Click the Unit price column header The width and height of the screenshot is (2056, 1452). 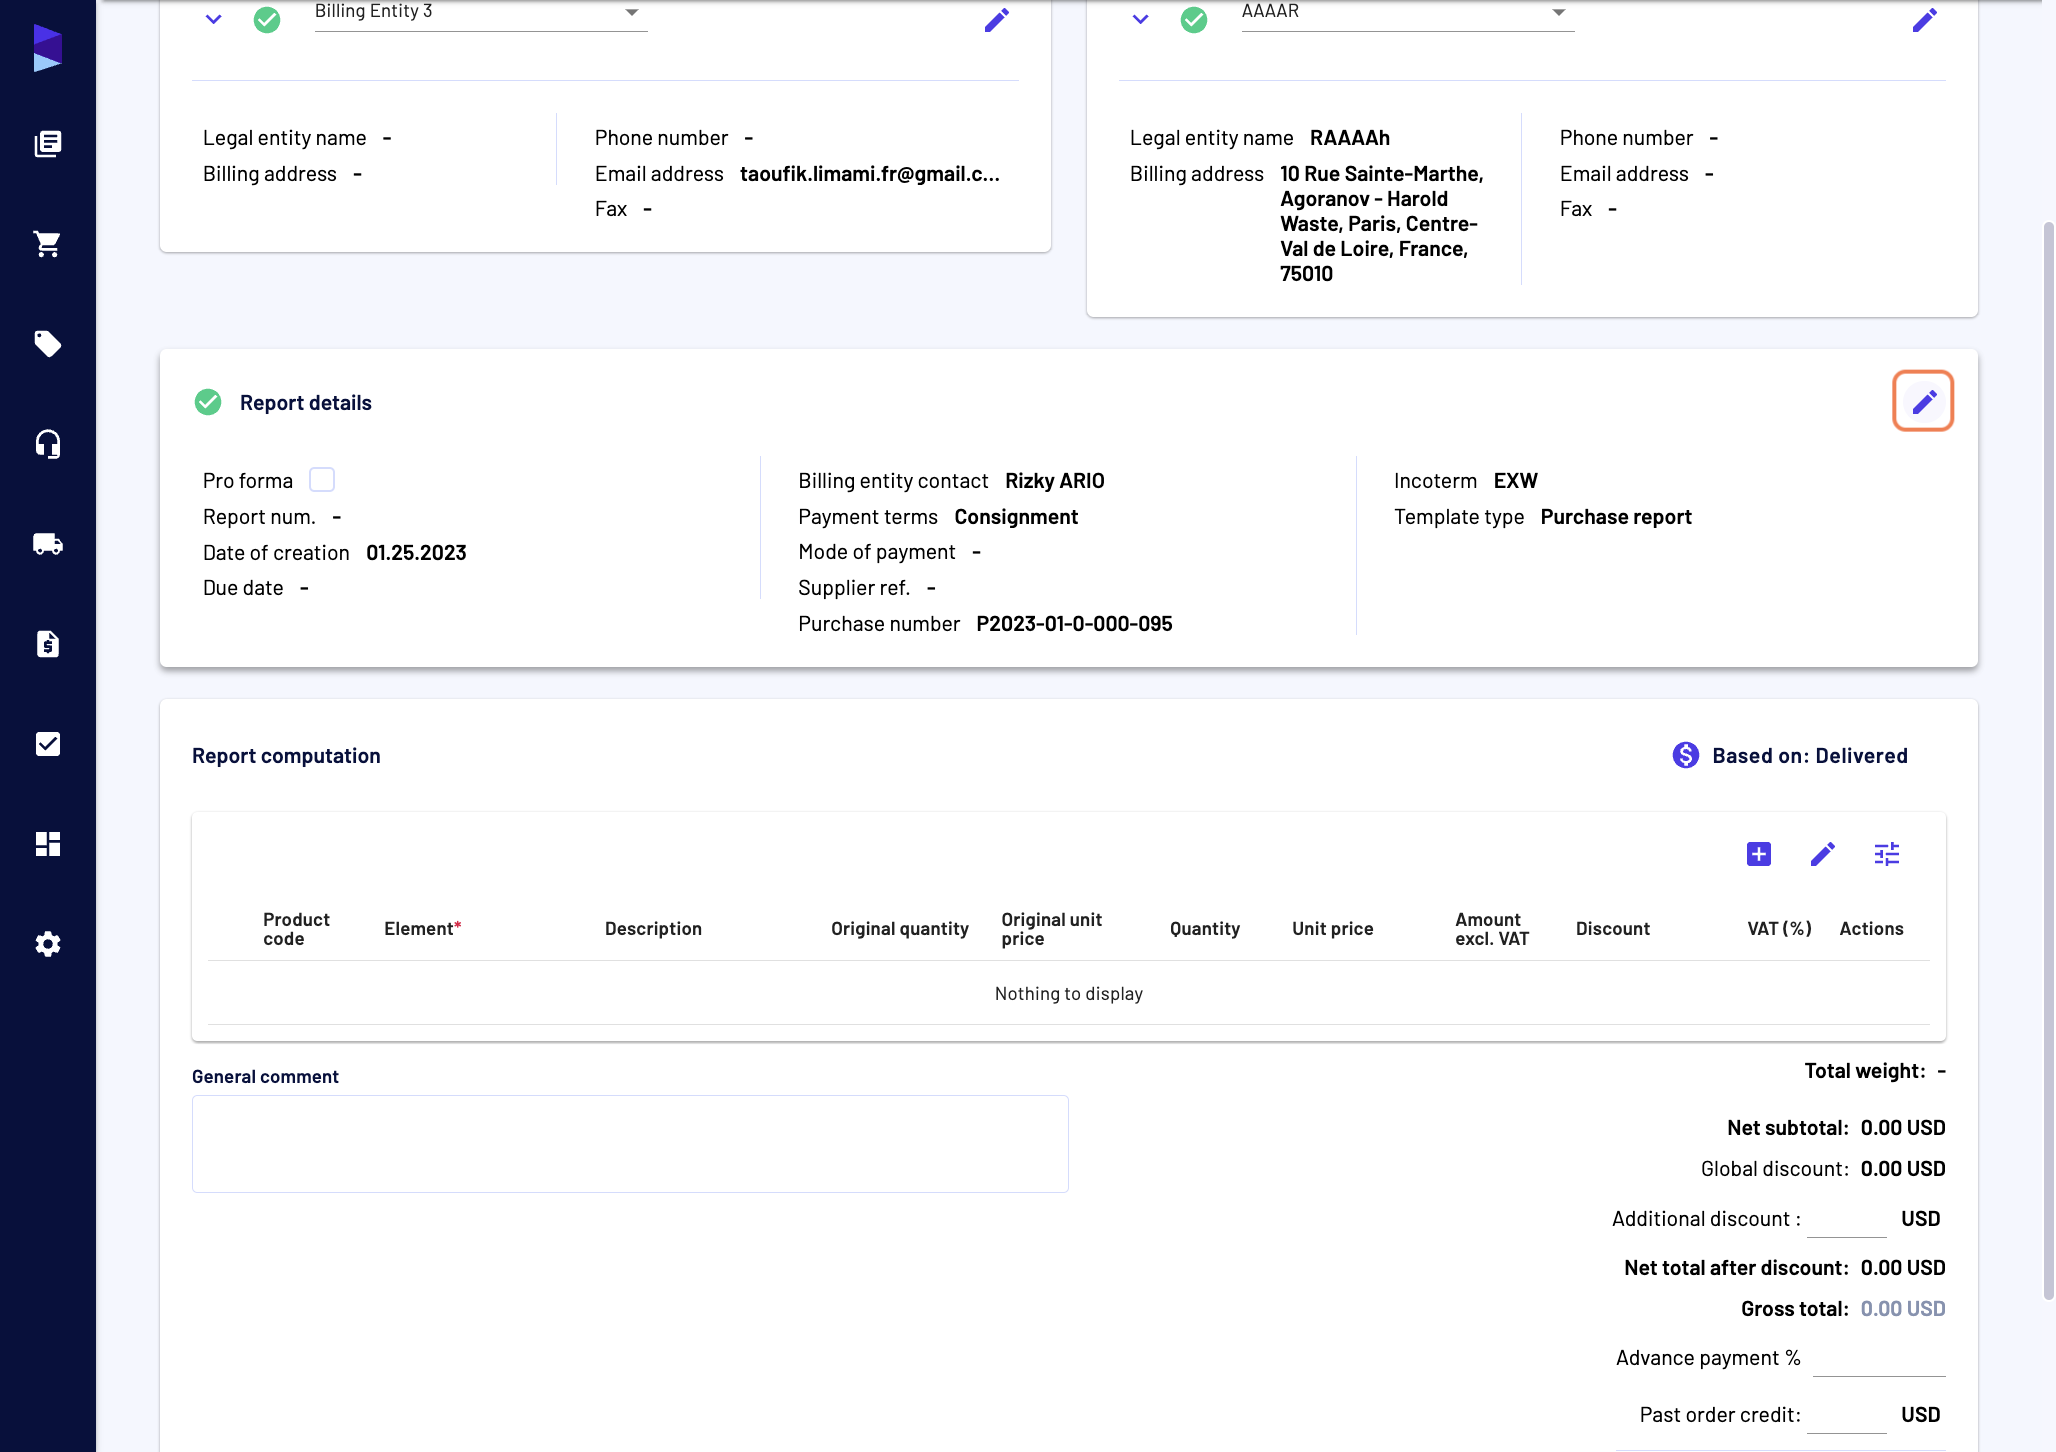tap(1332, 929)
